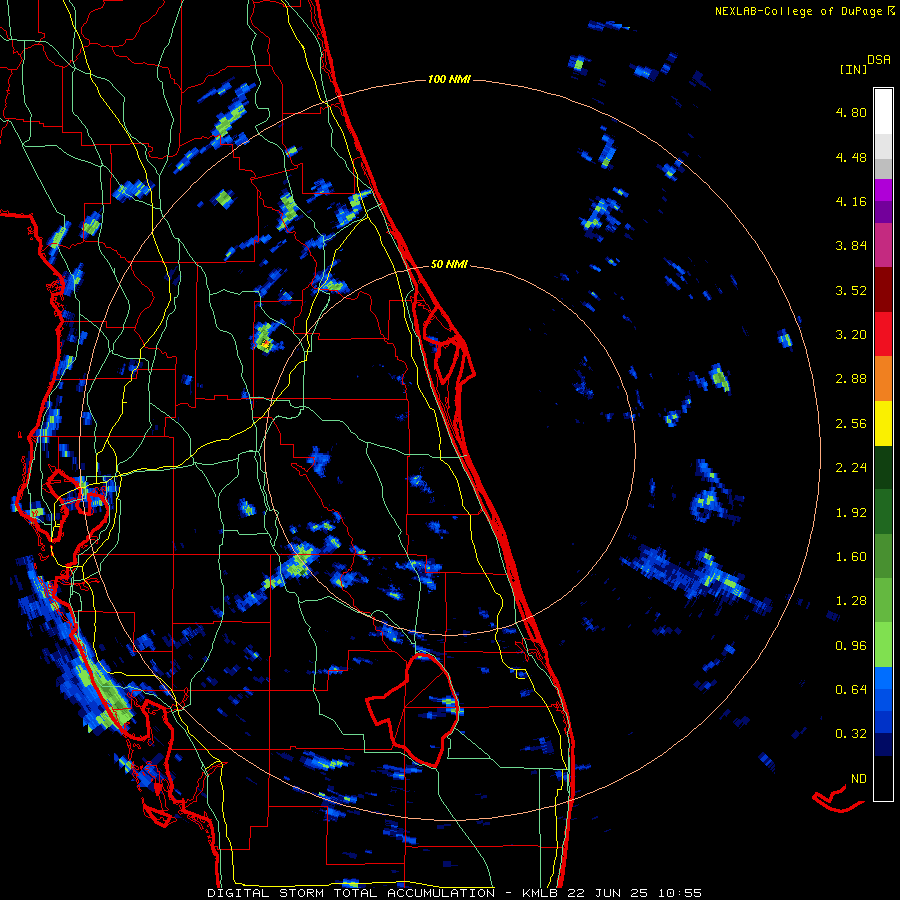Pick the black ND swatch in legend
900x900 pixels.
click(x=883, y=778)
